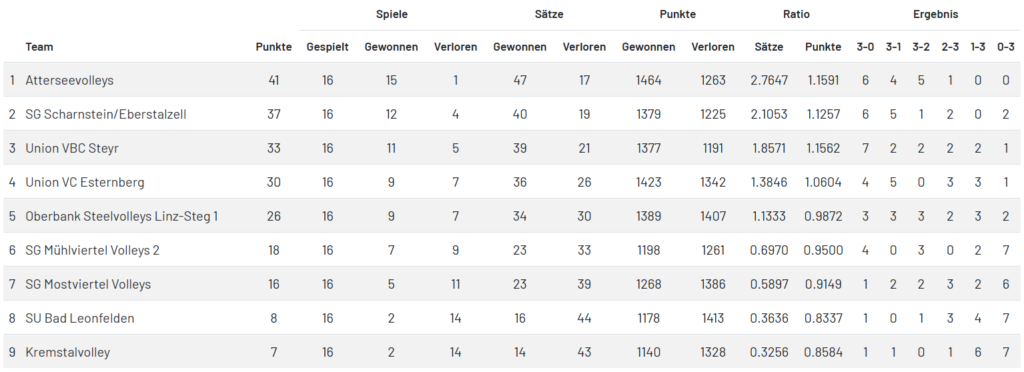
Task: Click the Spiele group header
Action: pos(392,14)
